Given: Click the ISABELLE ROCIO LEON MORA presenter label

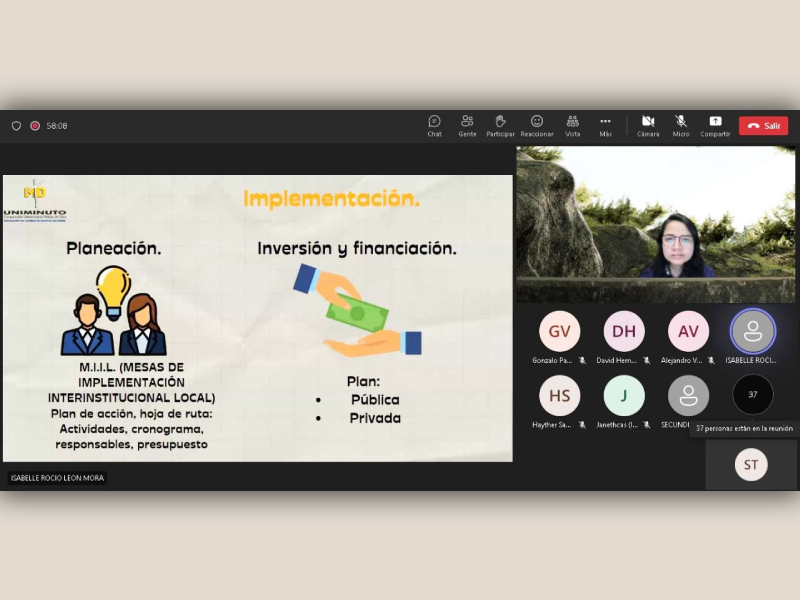Looking at the screenshot, I should (x=57, y=478).
